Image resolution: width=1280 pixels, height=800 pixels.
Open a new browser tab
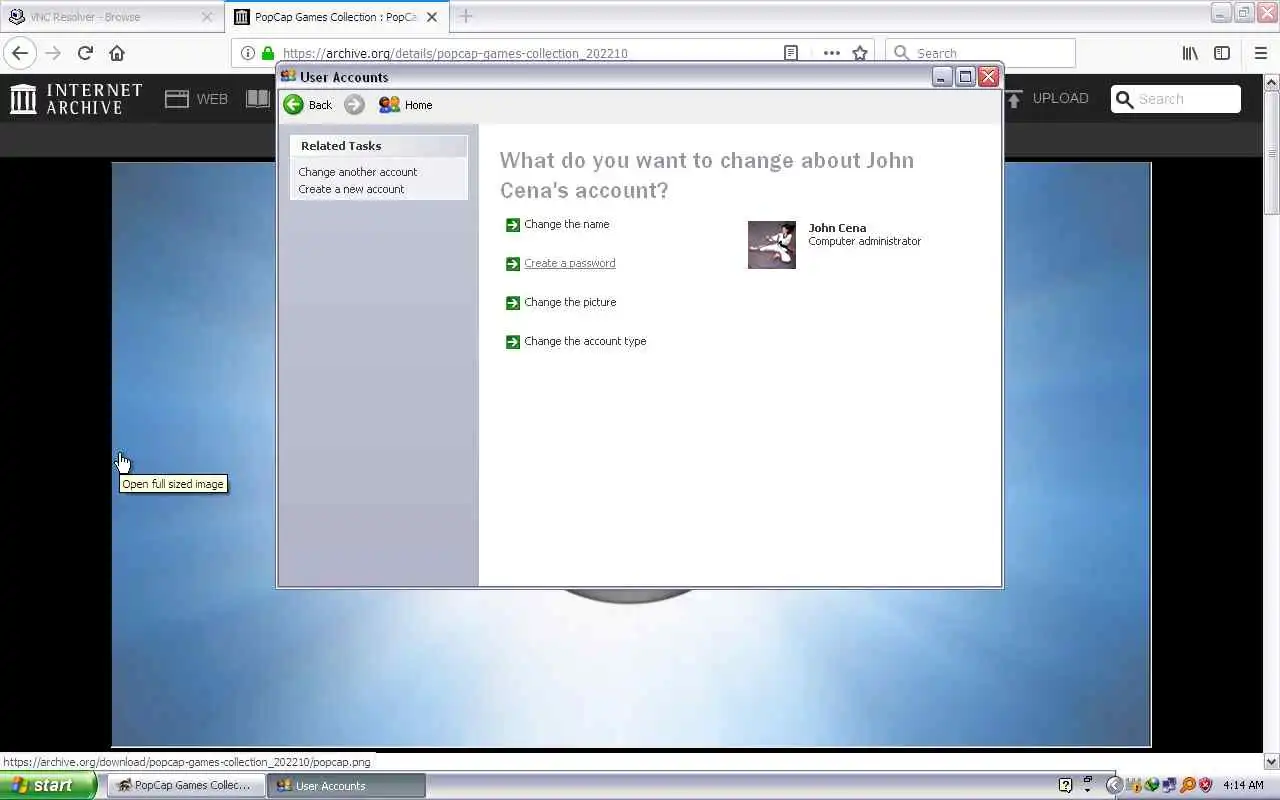pos(466,16)
